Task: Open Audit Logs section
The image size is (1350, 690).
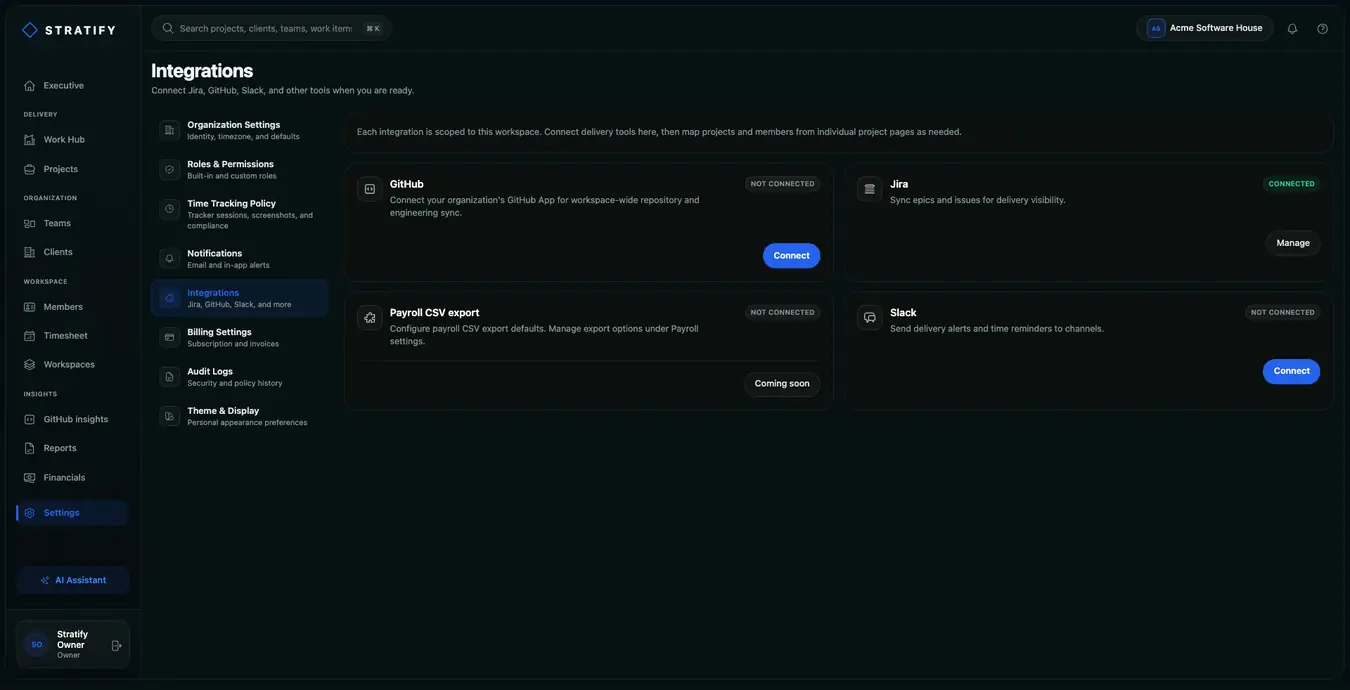Action: (240, 377)
